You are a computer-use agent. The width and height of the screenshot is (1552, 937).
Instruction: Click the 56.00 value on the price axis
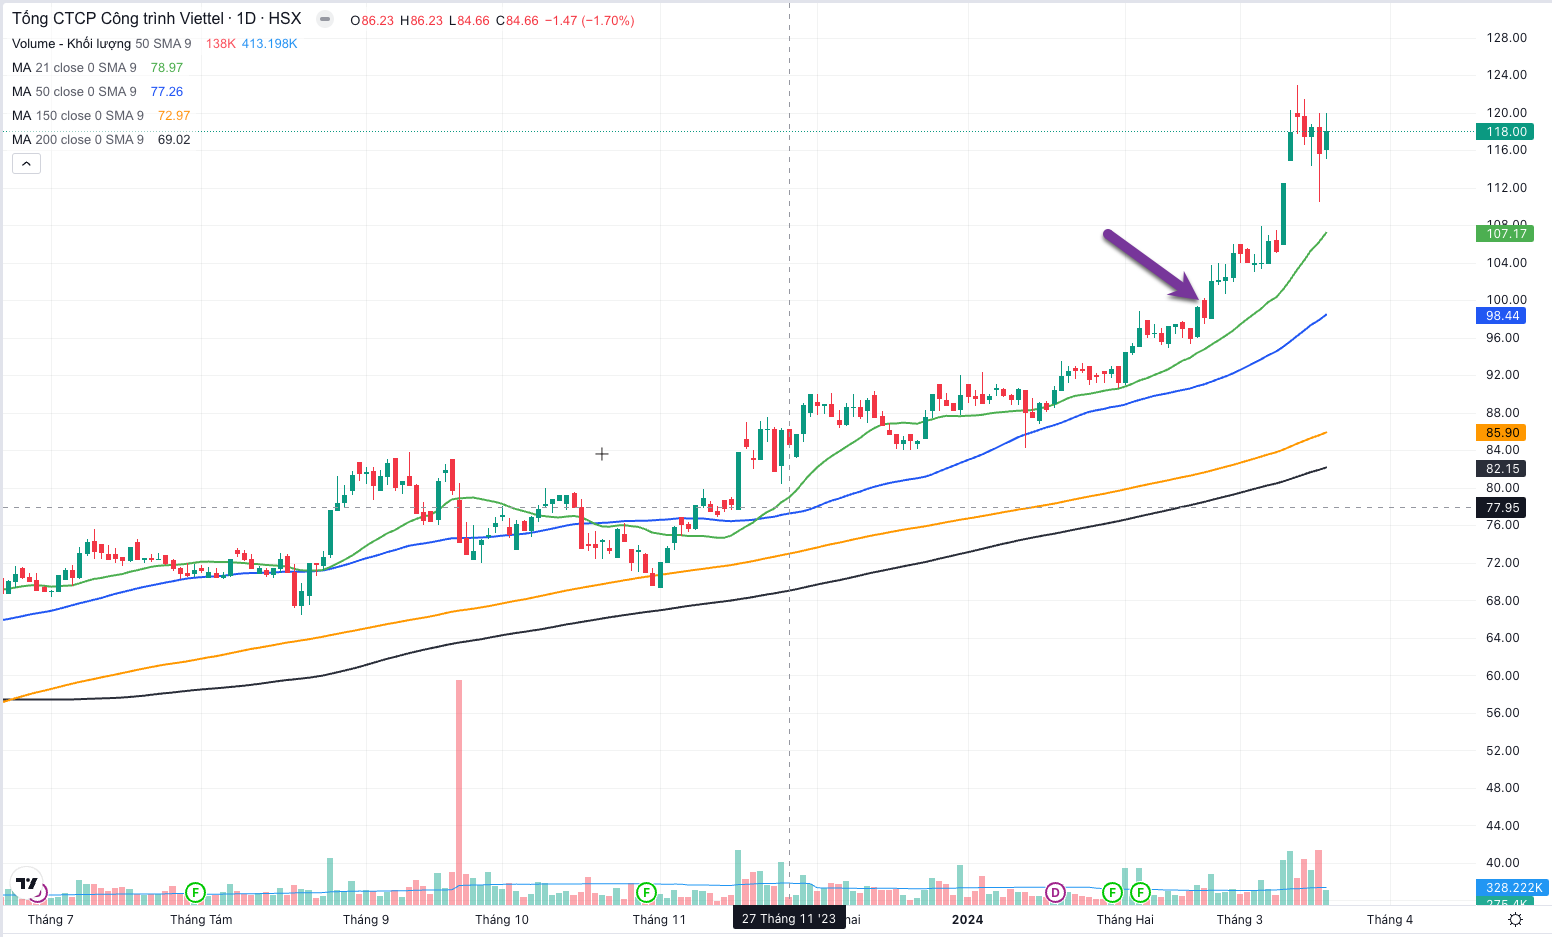click(x=1503, y=713)
